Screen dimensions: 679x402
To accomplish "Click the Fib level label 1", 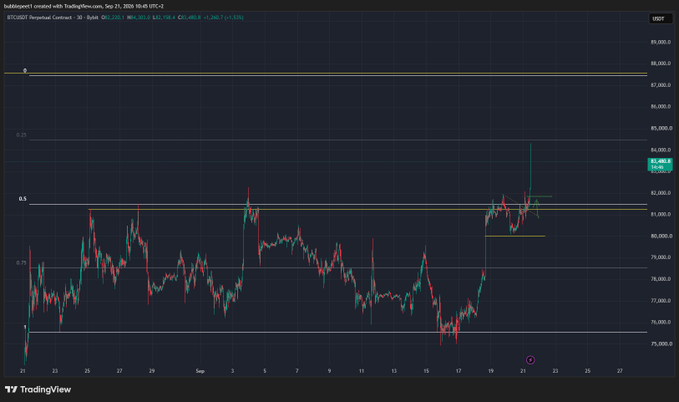I will pyautogui.click(x=25, y=327).
